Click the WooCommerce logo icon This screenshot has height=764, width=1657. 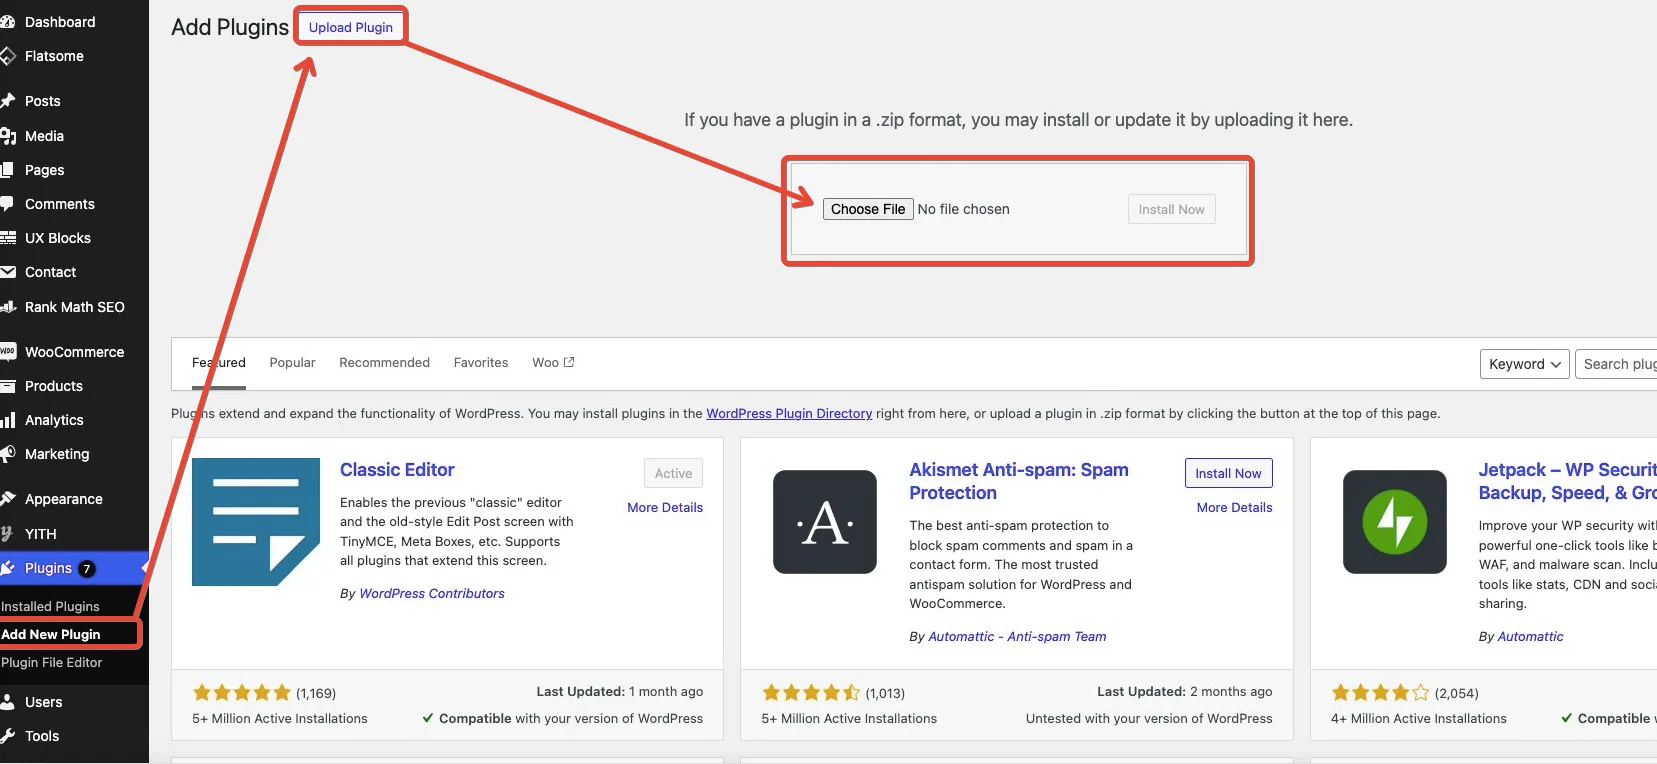click(x=7, y=352)
